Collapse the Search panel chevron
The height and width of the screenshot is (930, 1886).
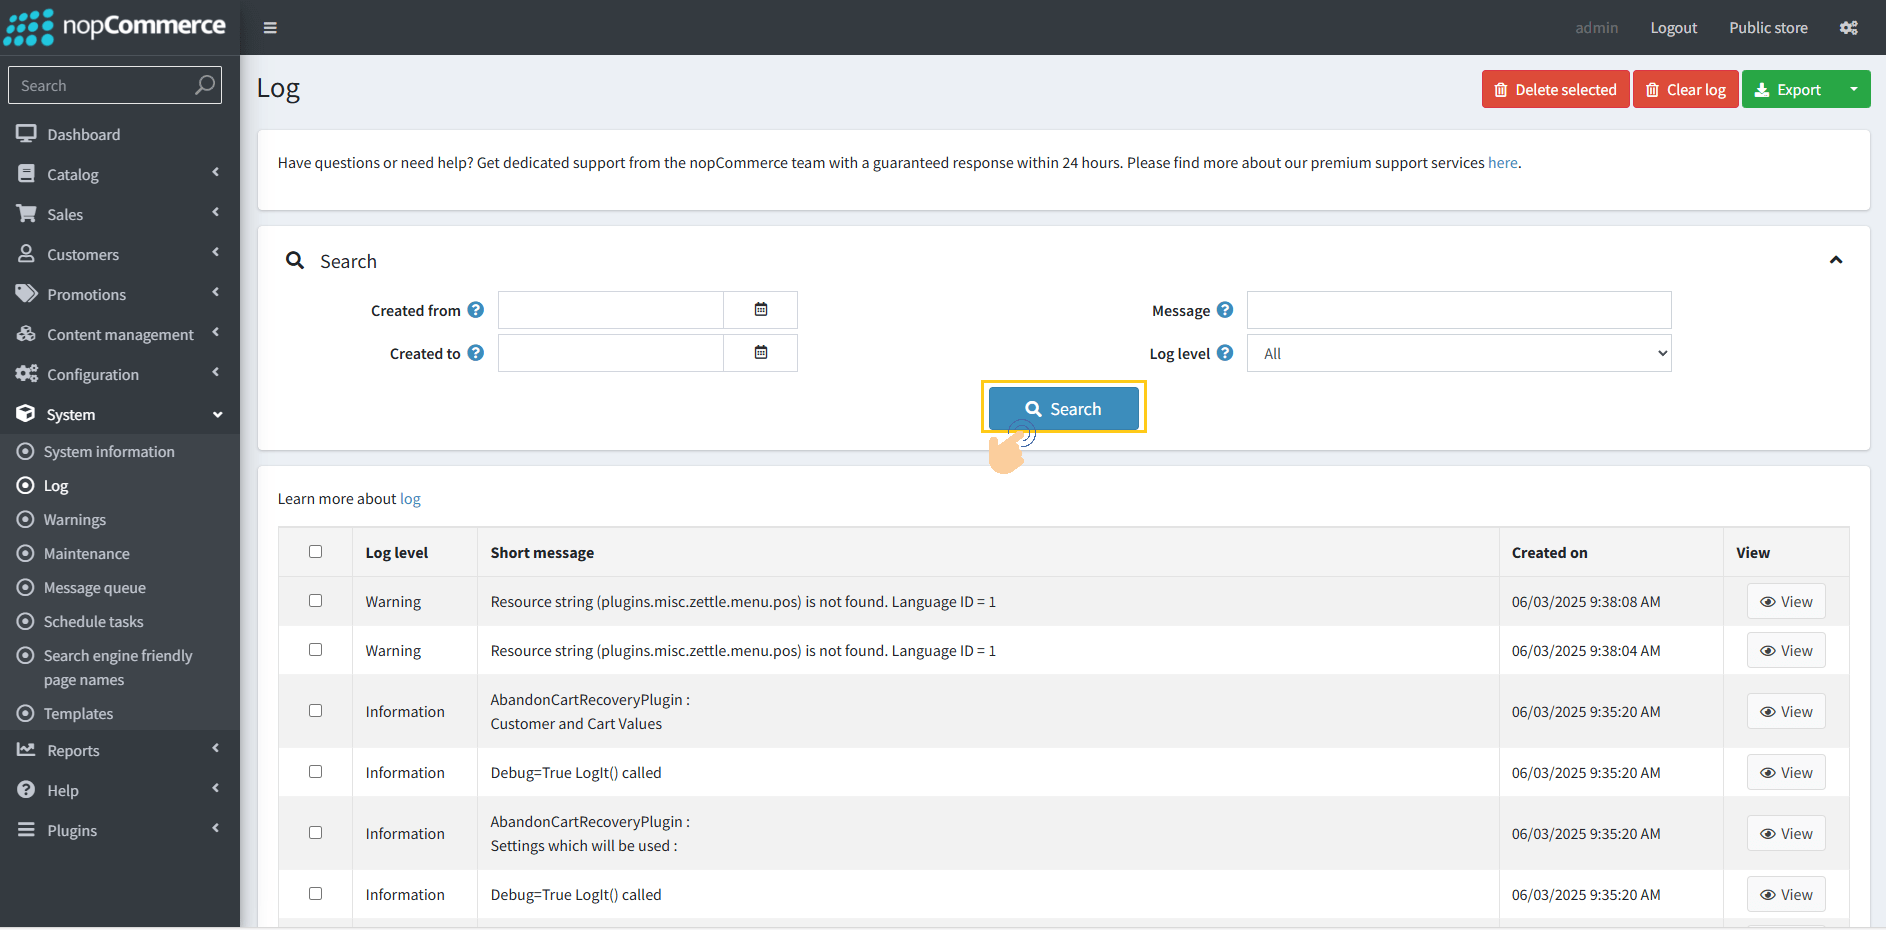click(1835, 260)
